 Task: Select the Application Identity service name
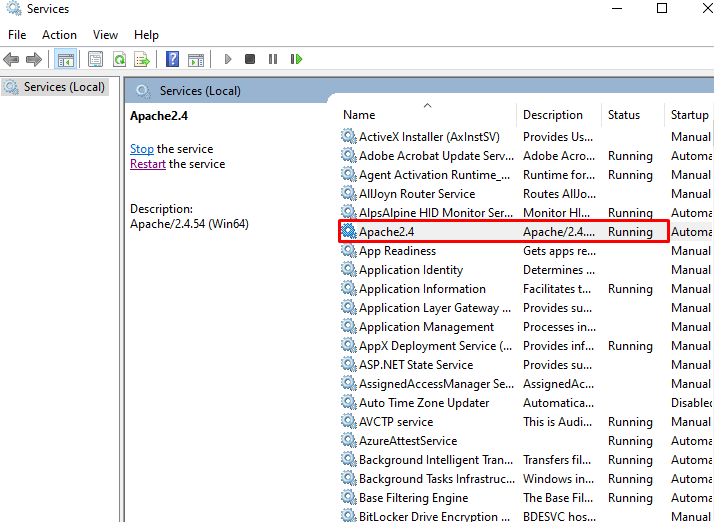(x=411, y=270)
